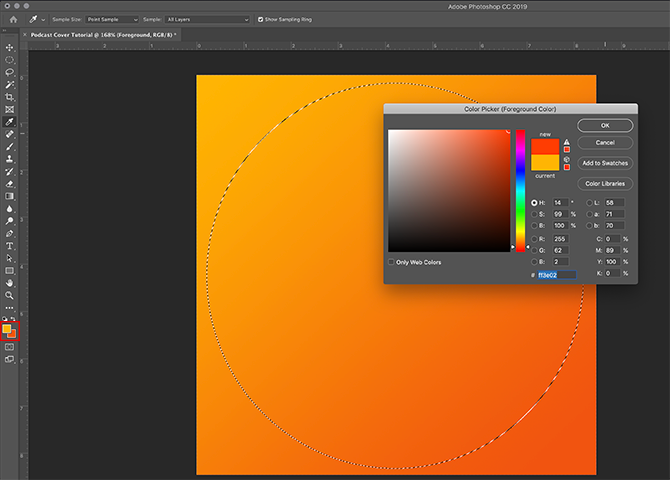Select the S (saturation) radio button
This screenshot has height=480, width=670.
click(x=534, y=214)
